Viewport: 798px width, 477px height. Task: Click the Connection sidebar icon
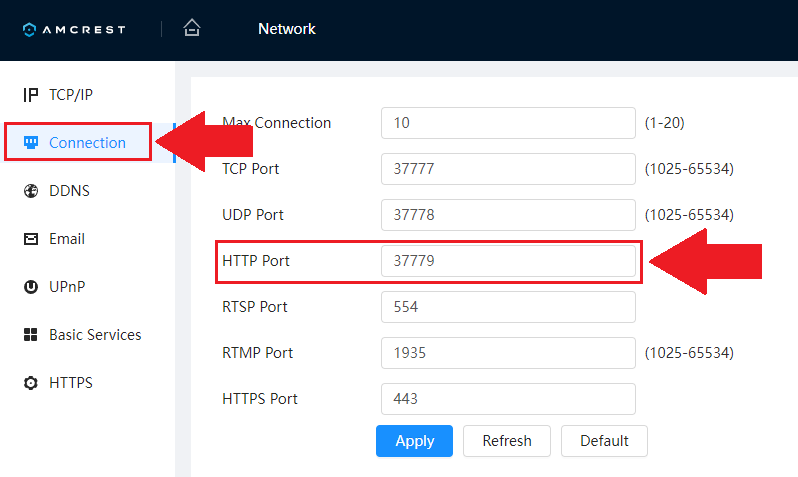tap(30, 143)
